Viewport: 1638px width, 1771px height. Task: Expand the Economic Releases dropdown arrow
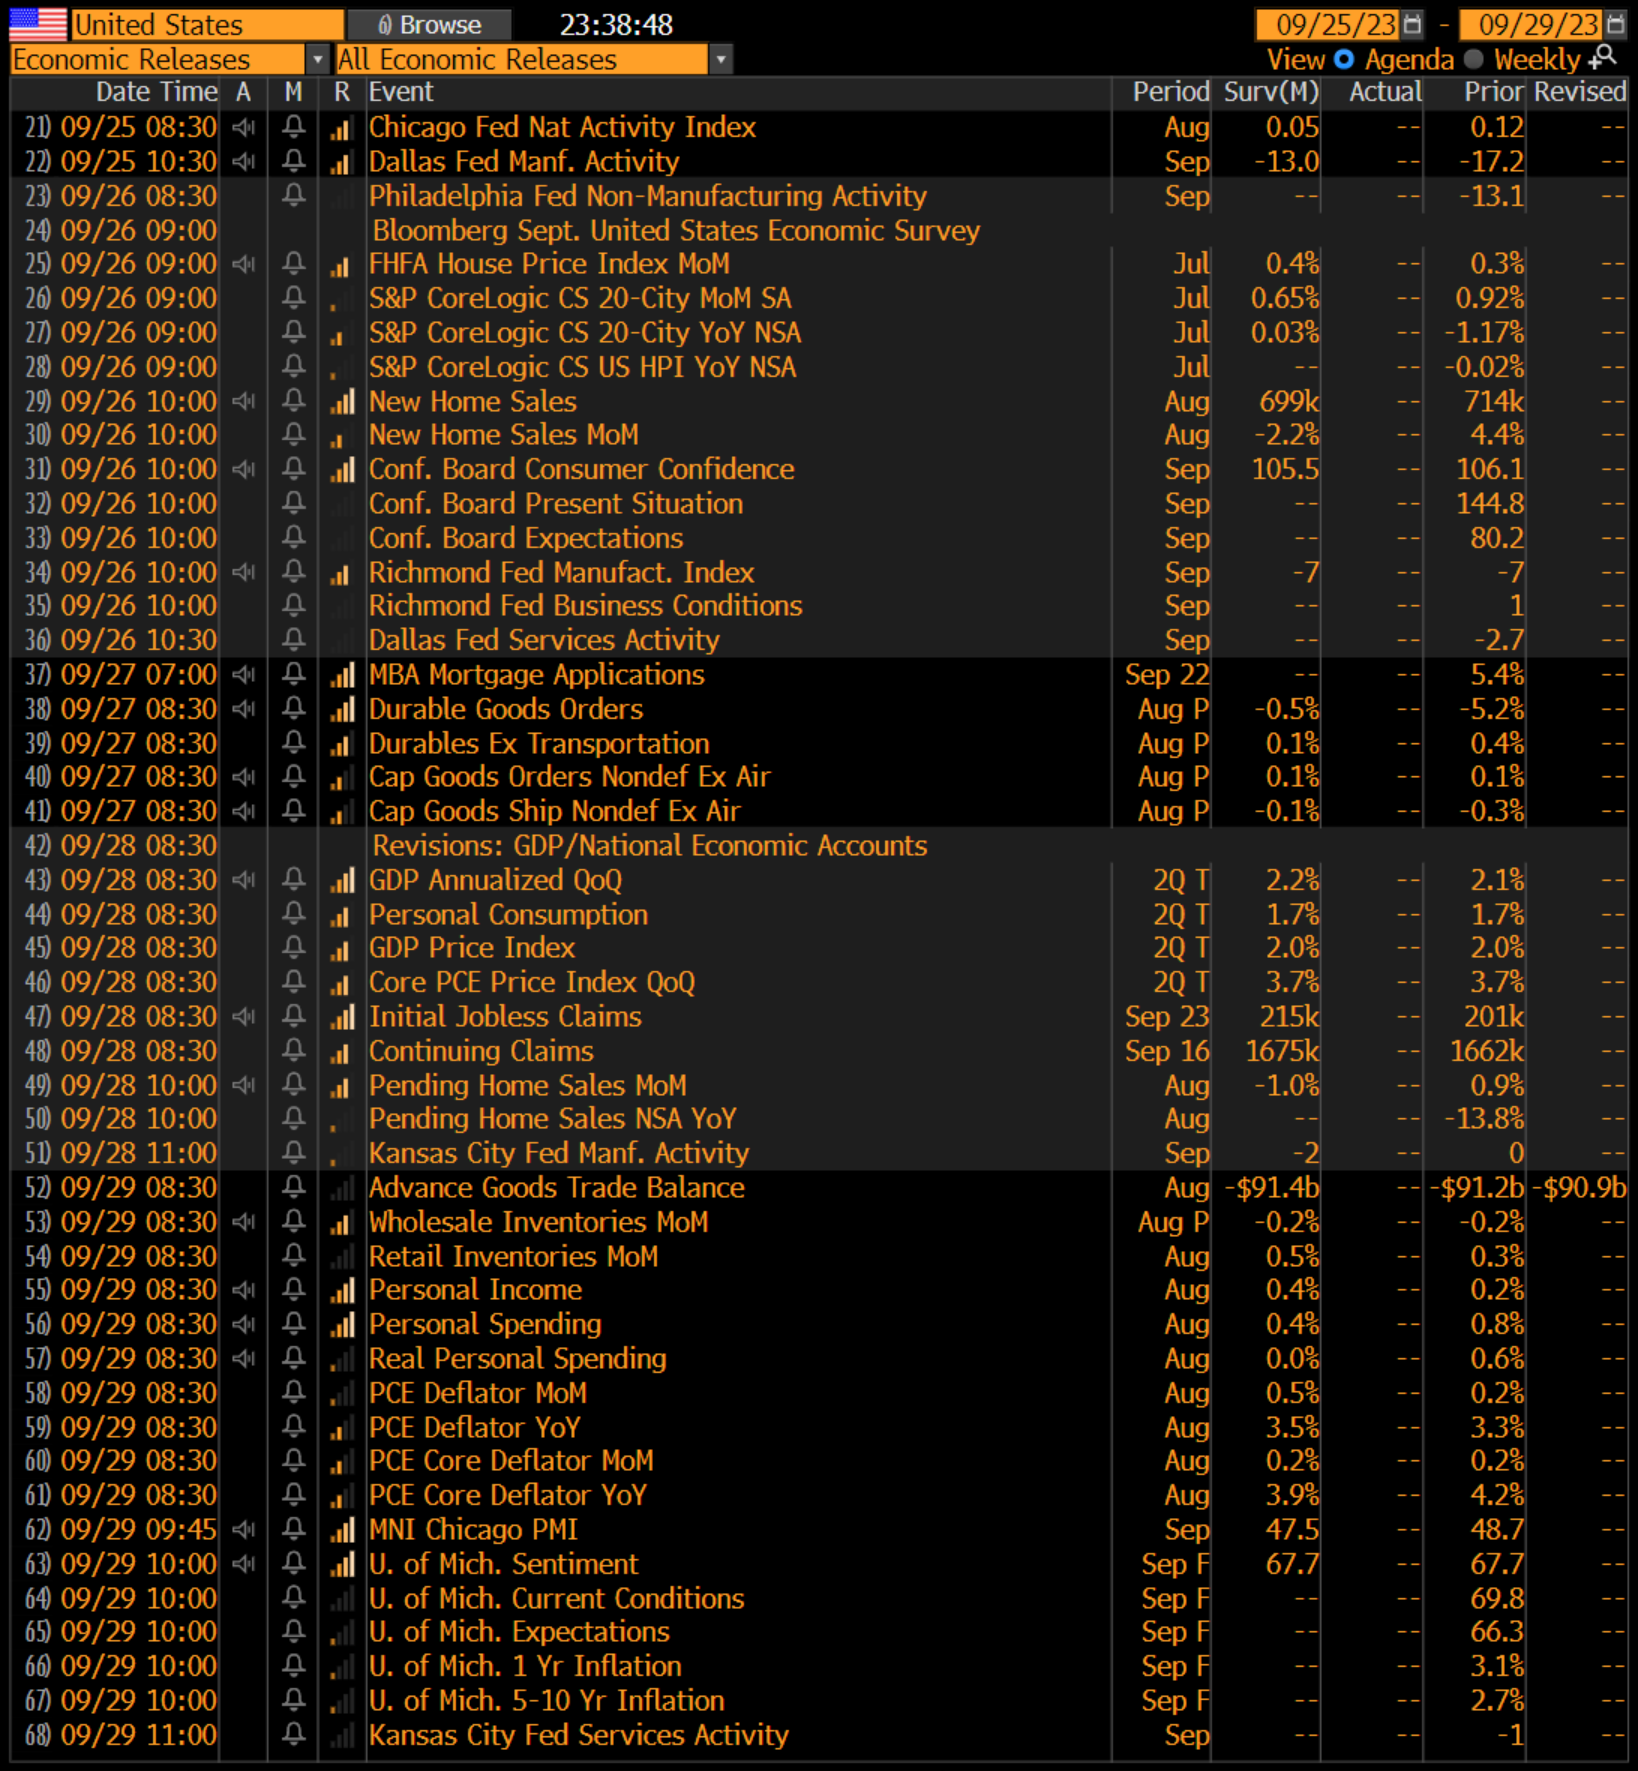point(318,60)
